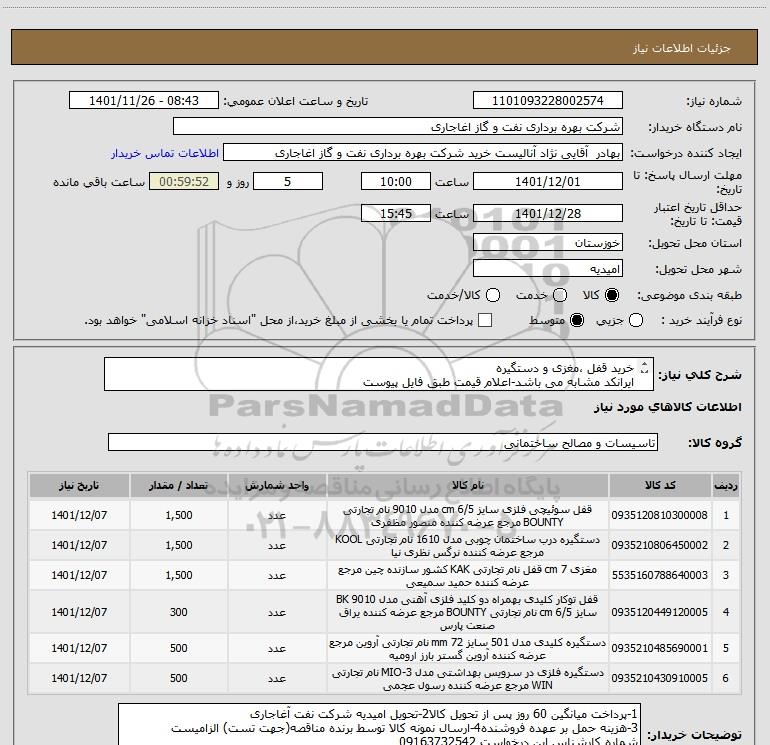Select item code 0935210806450002
Viewport: 770px width, 745px height.
pyautogui.click(x=660, y=545)
